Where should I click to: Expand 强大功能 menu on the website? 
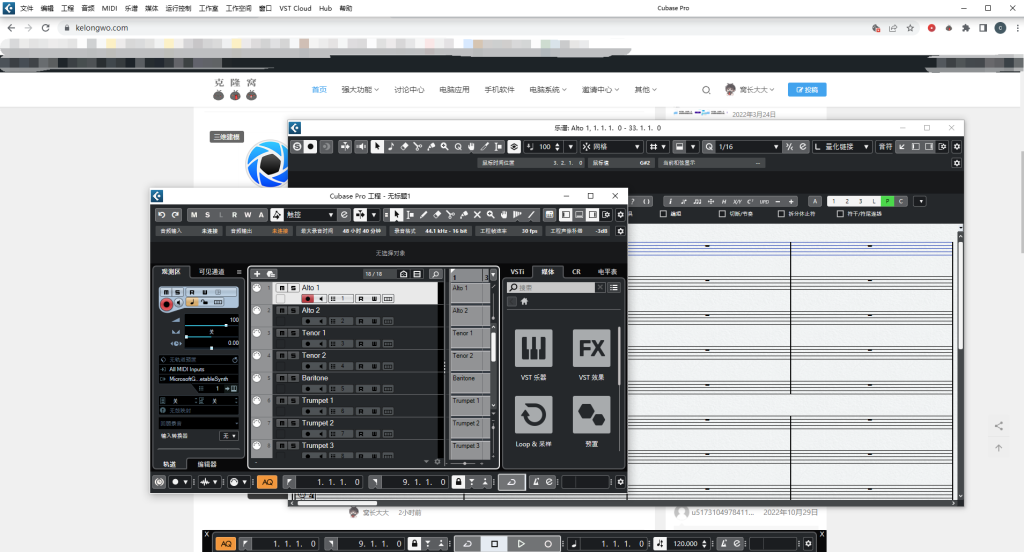click(x=360, y=89)
